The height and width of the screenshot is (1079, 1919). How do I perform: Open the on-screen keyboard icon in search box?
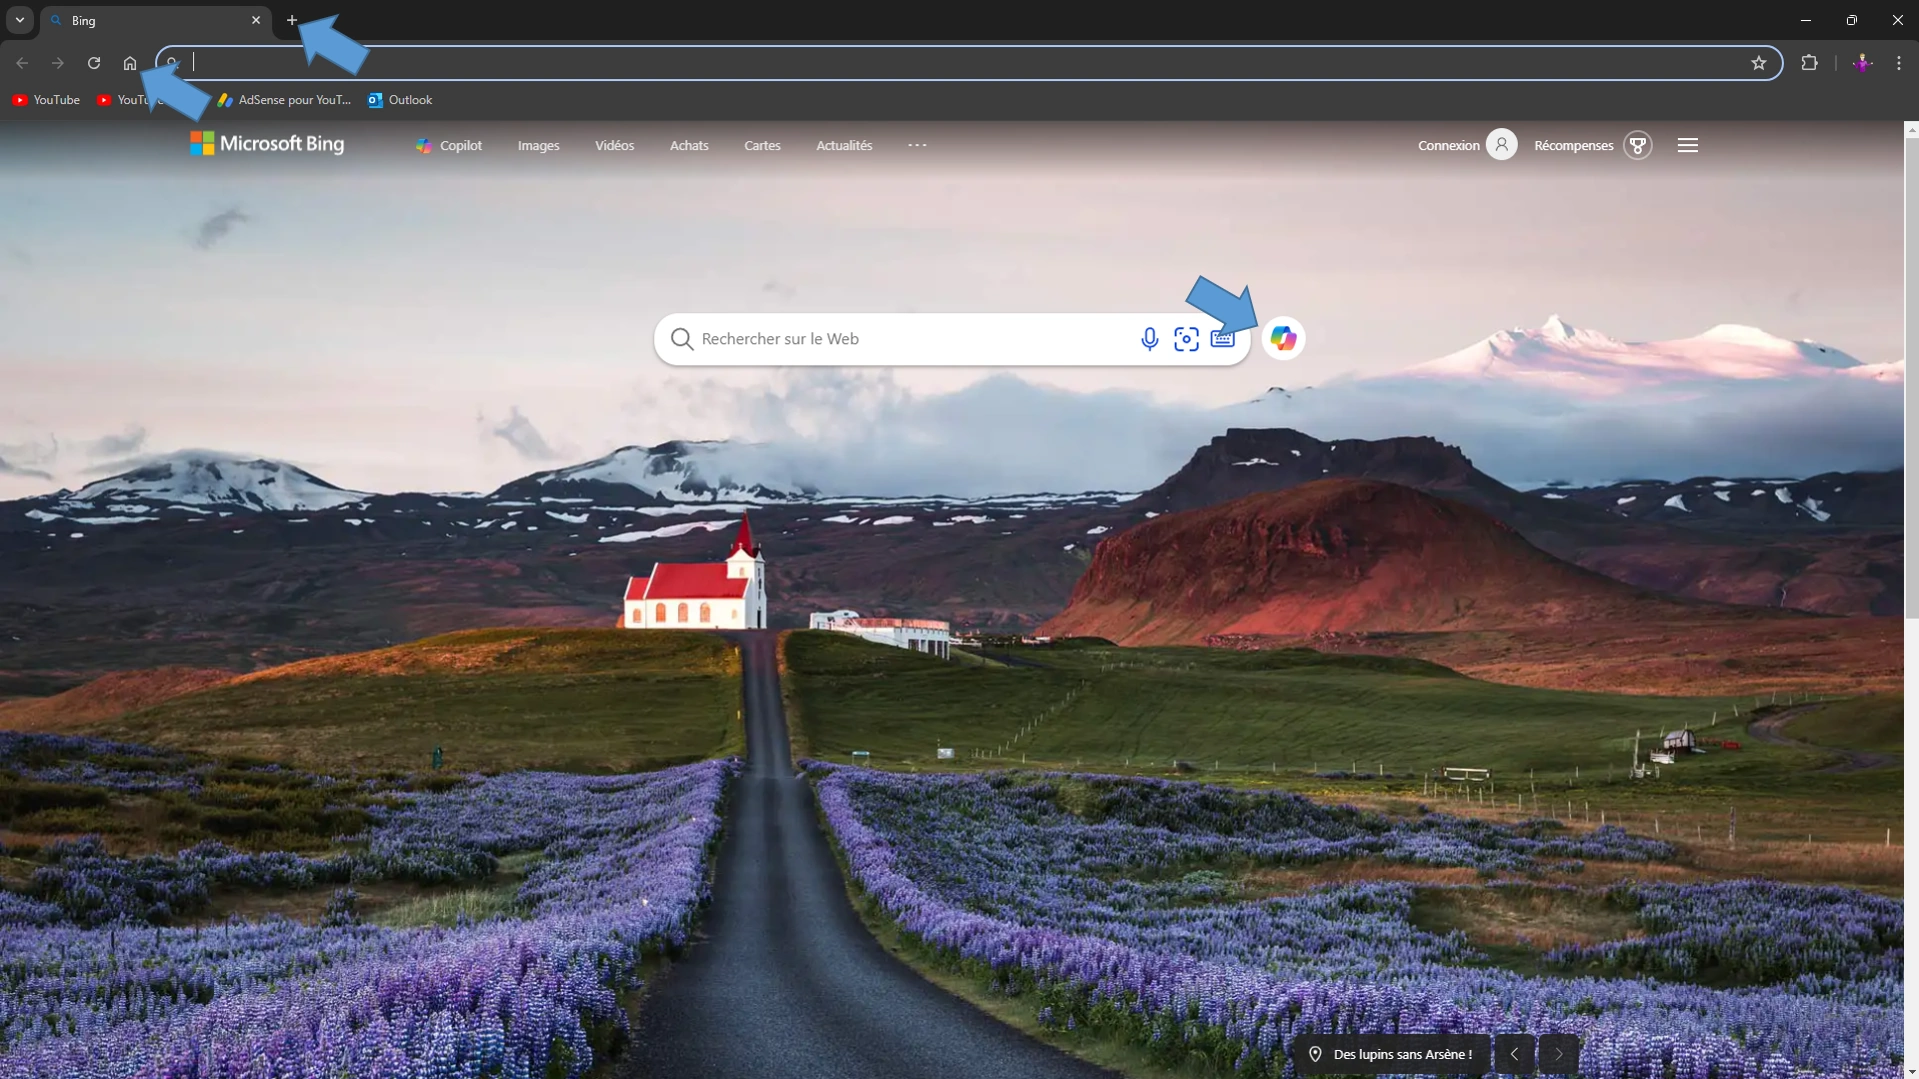tap(1222, 340)
